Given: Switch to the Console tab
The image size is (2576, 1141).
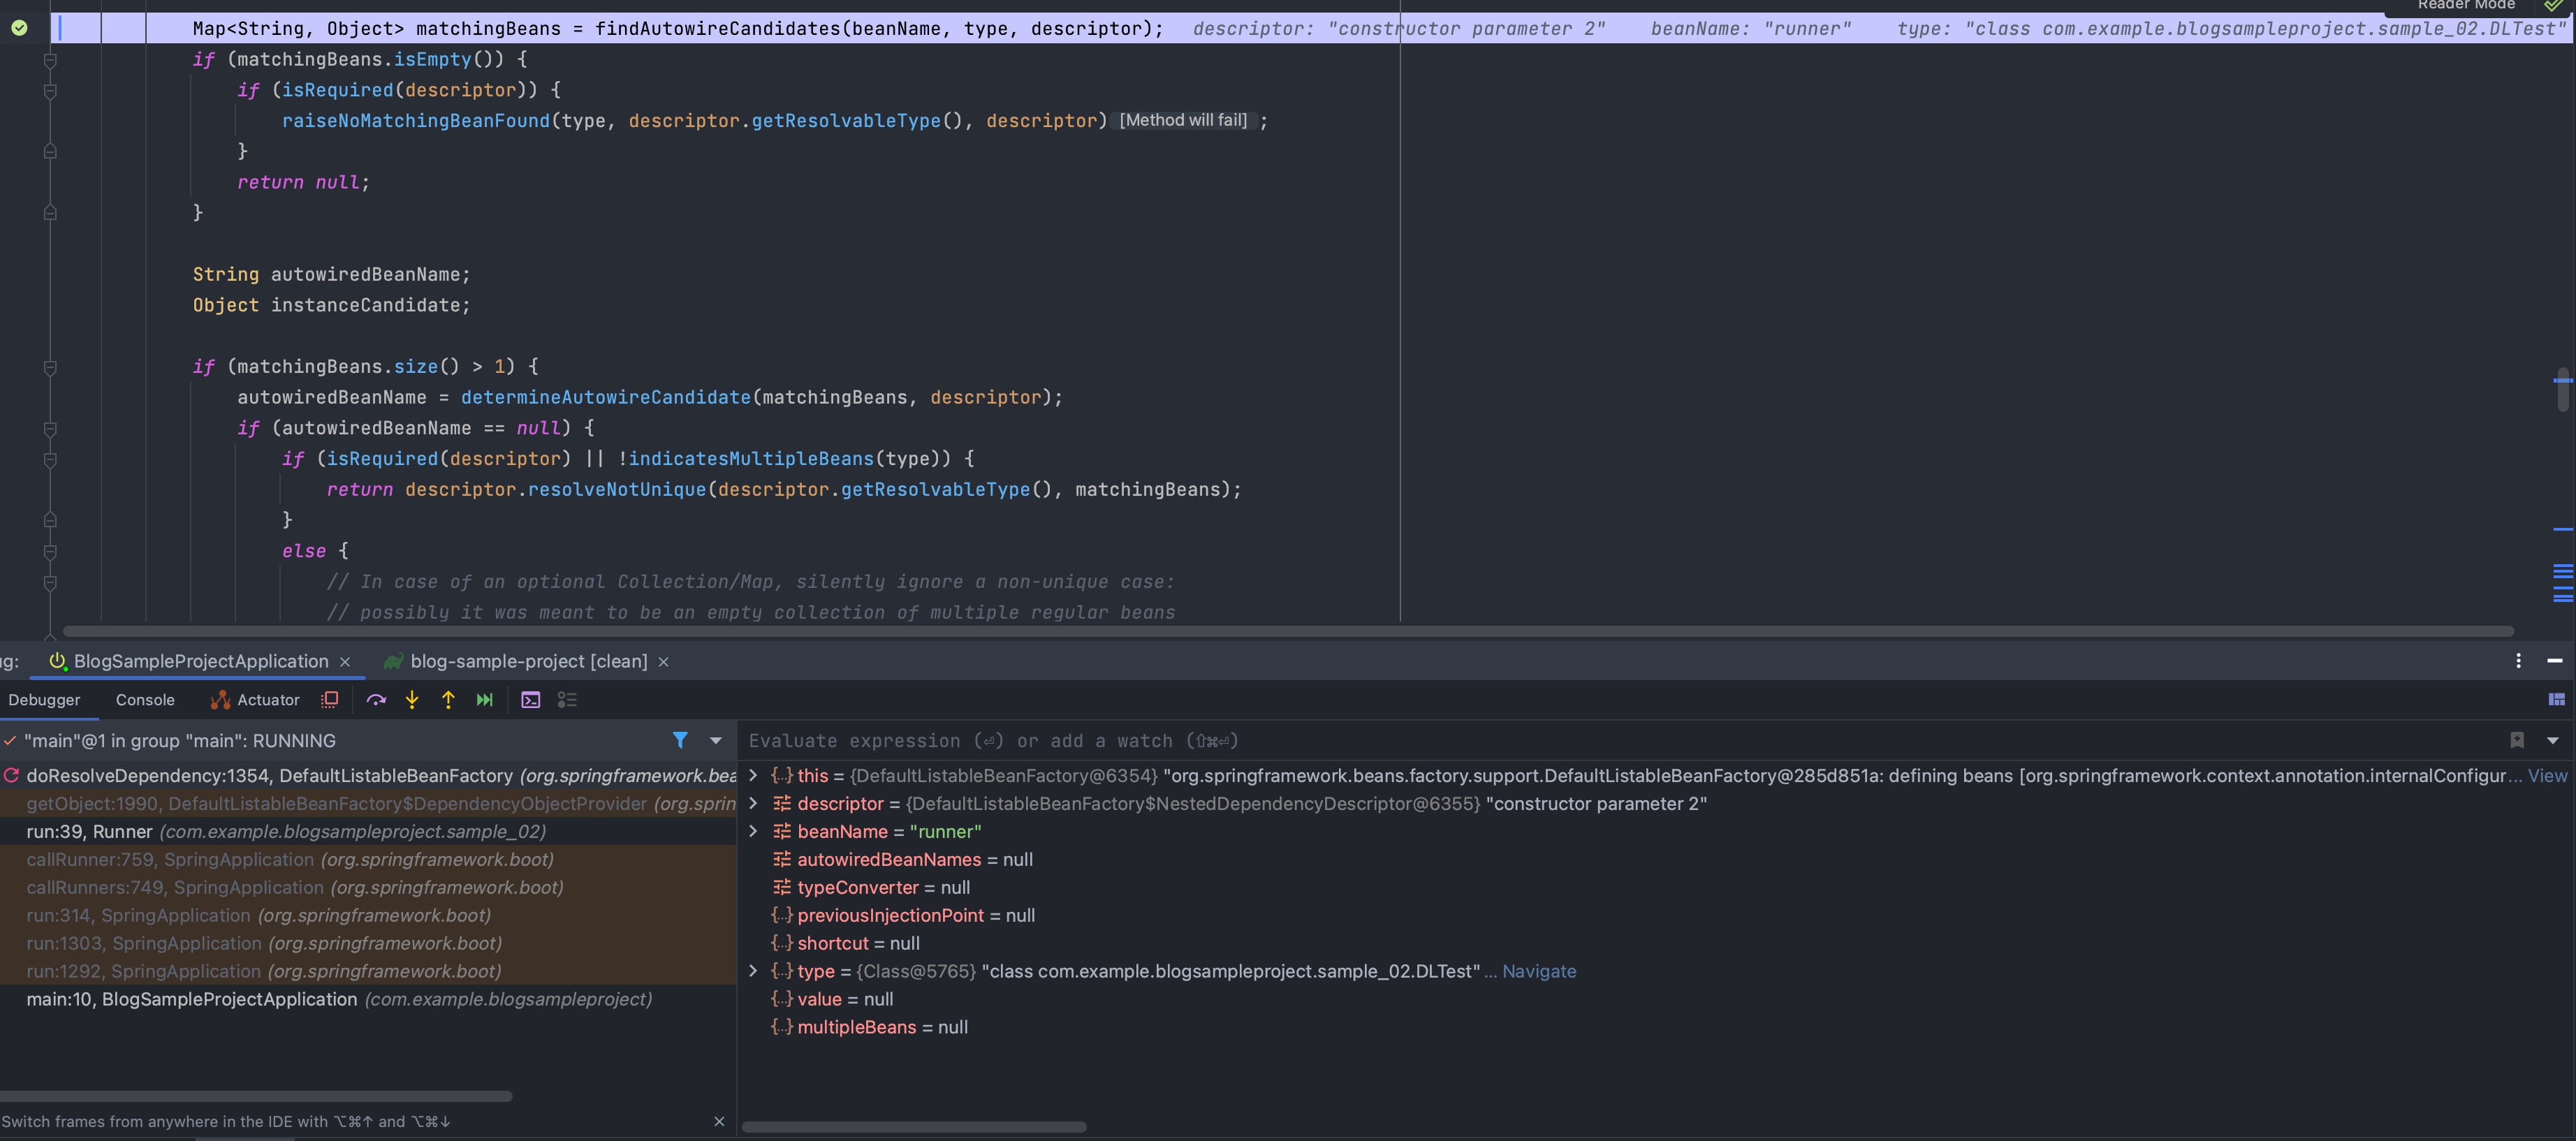Looking at the screenshot, I should pos(145,700).
